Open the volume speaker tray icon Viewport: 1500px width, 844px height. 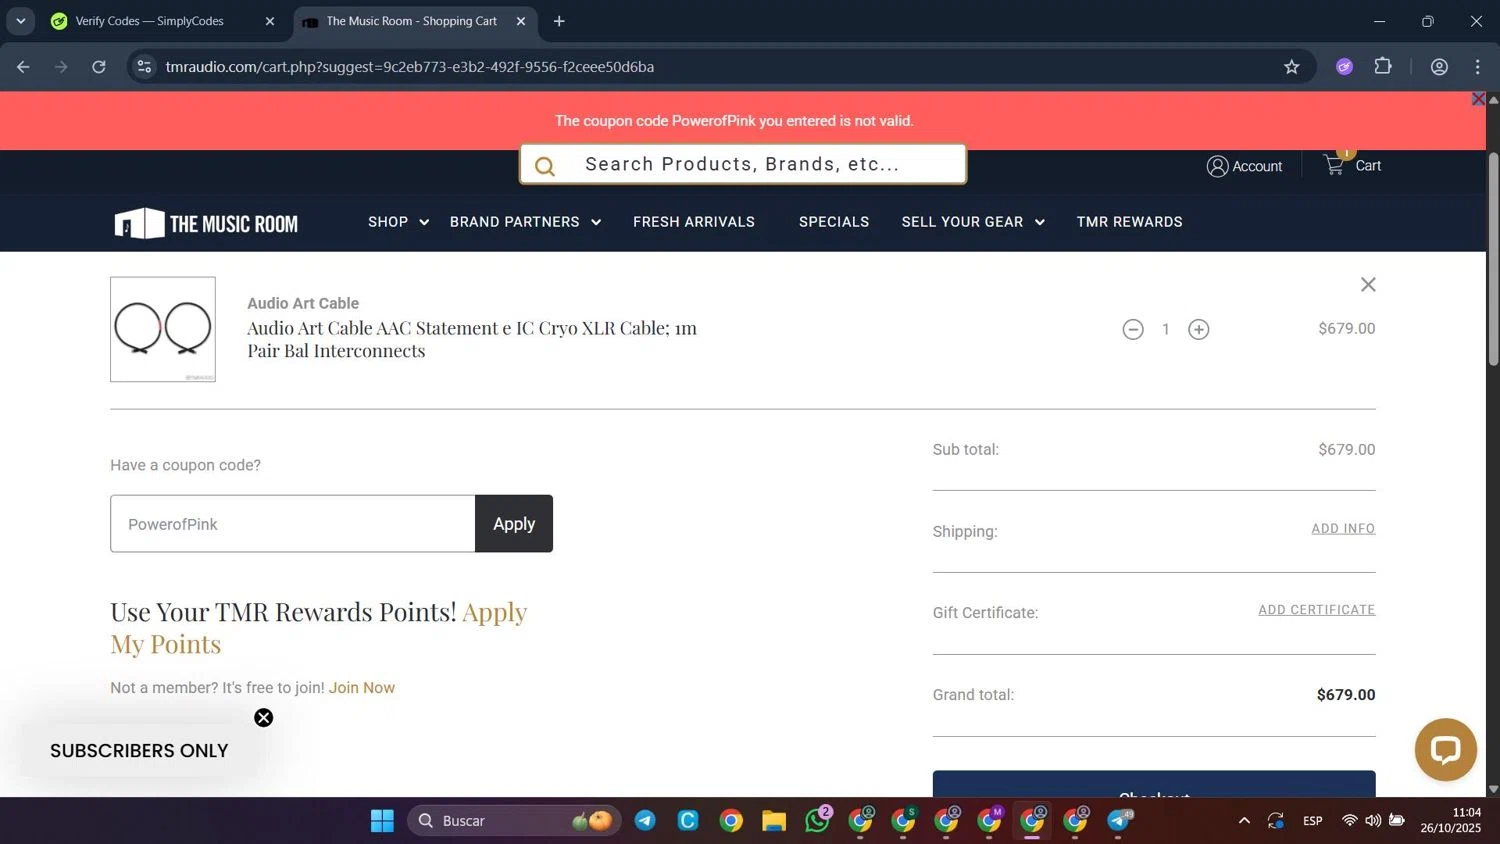click(1373, 821)
